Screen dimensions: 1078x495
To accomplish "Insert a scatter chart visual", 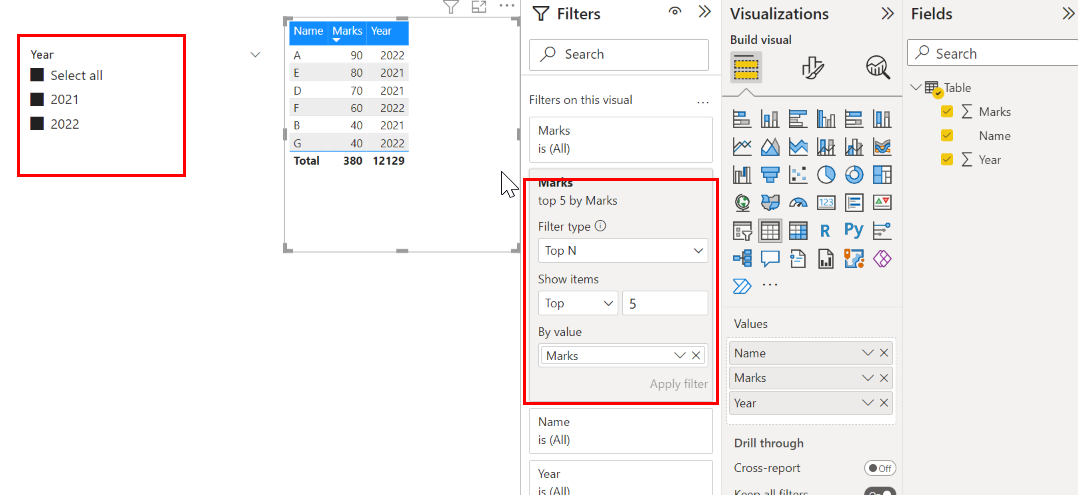I will (798, 175).
